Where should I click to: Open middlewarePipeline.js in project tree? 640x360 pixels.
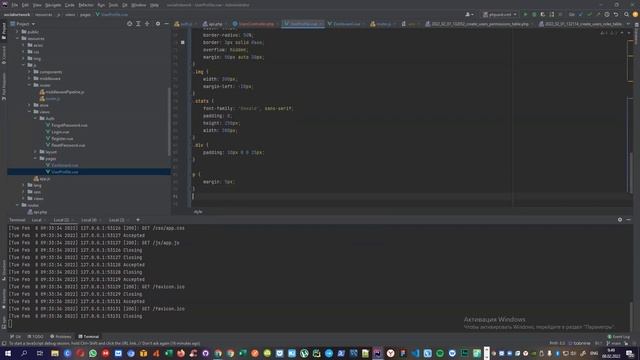coord(62,92)
